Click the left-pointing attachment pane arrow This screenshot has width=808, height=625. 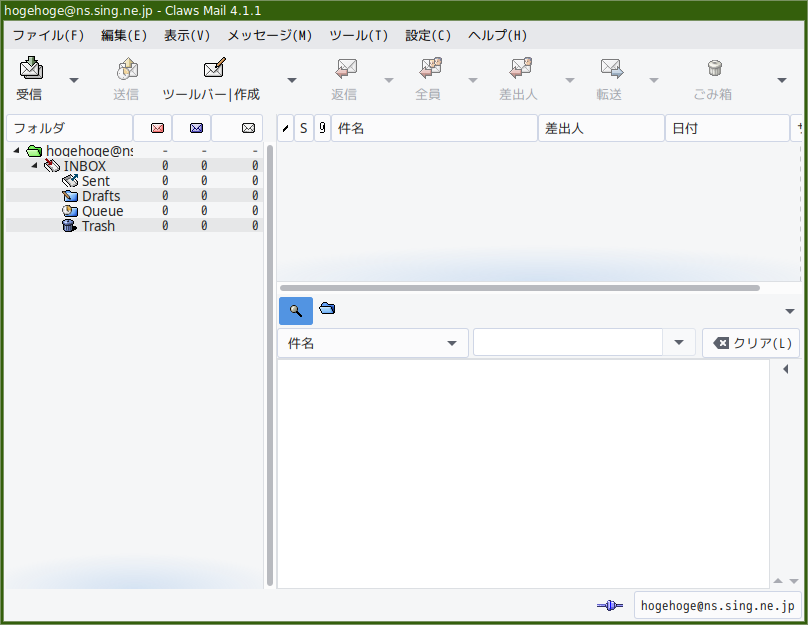pyautogui.click(x=785, y=369)
